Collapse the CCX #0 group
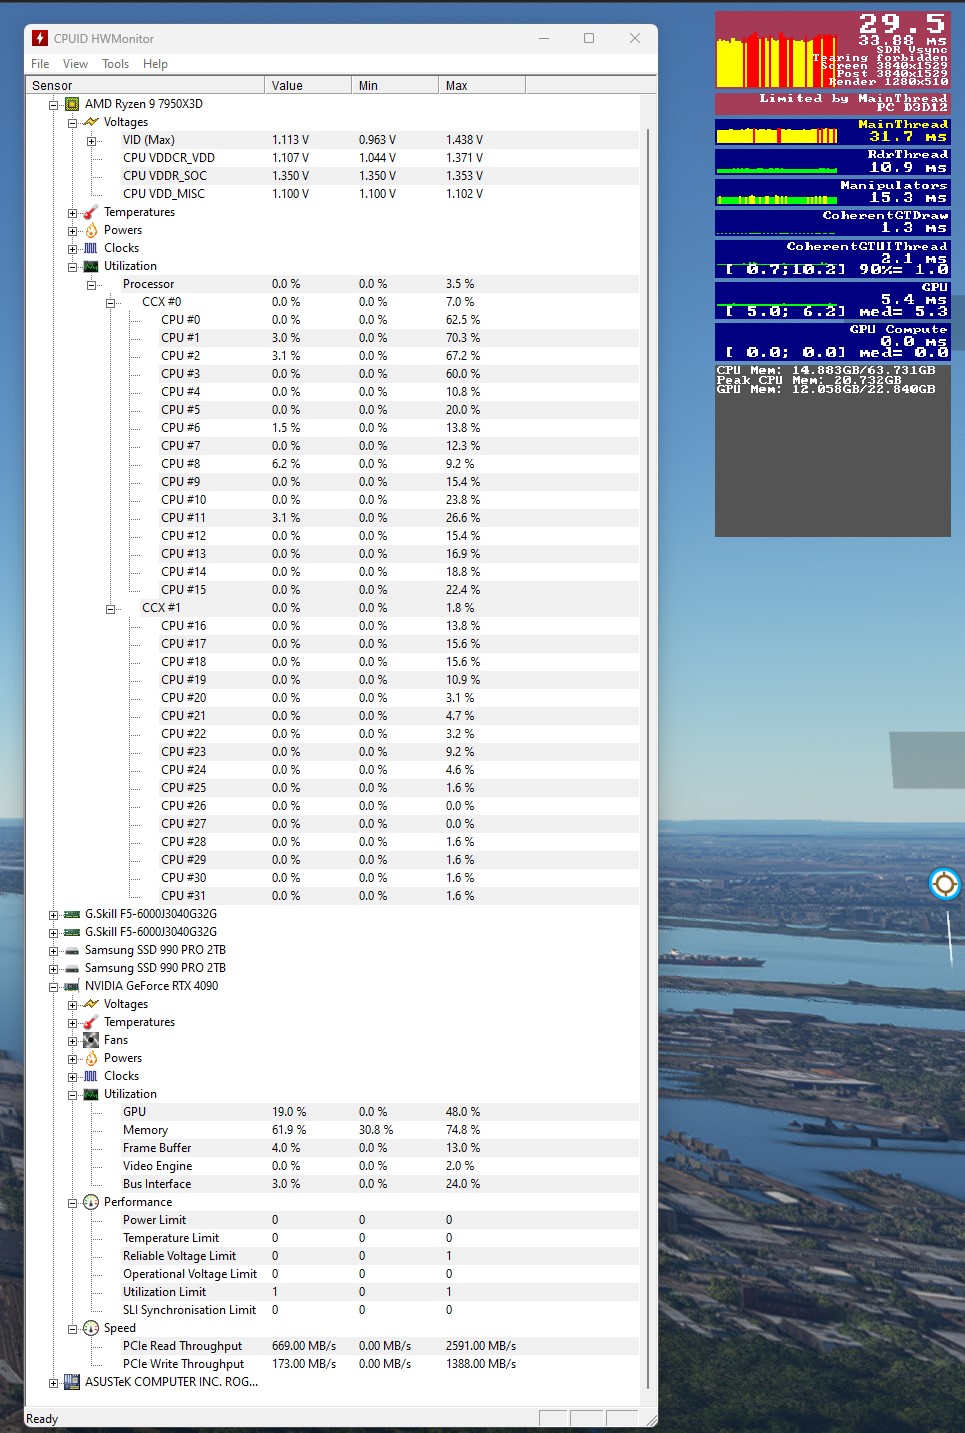The height and width of the screenshot is (1433, 965). (111, 303)
